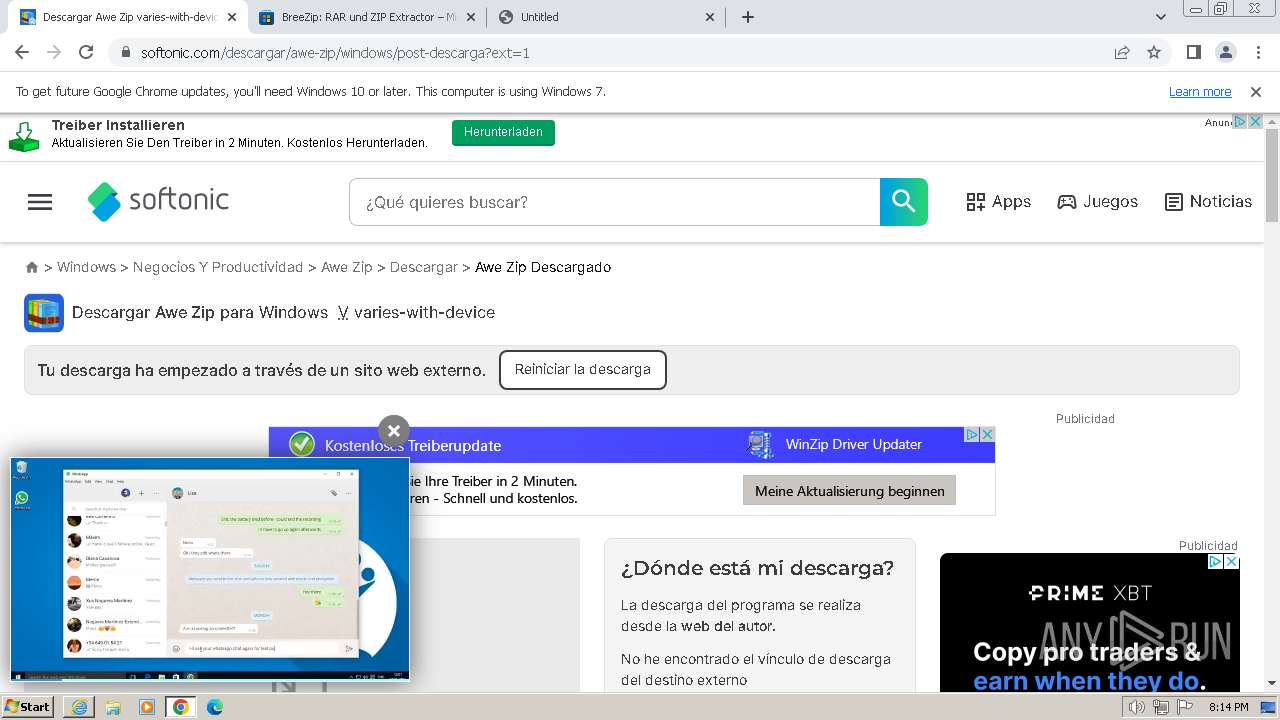Play the WhatsApp floating video thumbnail
This screenshot has width=1280, height=720.
210,570
